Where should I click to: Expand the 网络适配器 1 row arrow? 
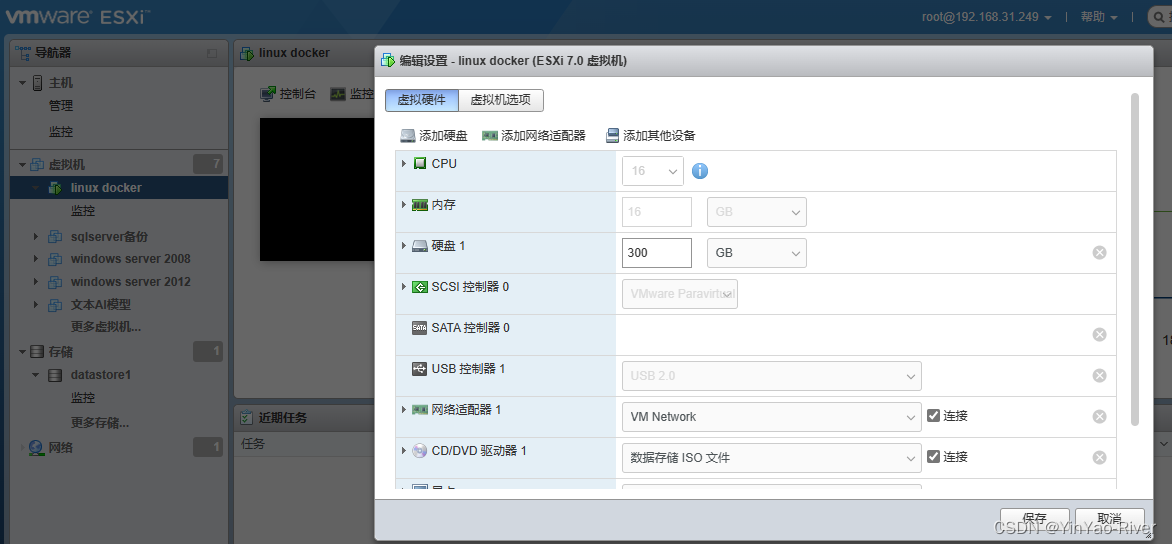tap(404, 410)
